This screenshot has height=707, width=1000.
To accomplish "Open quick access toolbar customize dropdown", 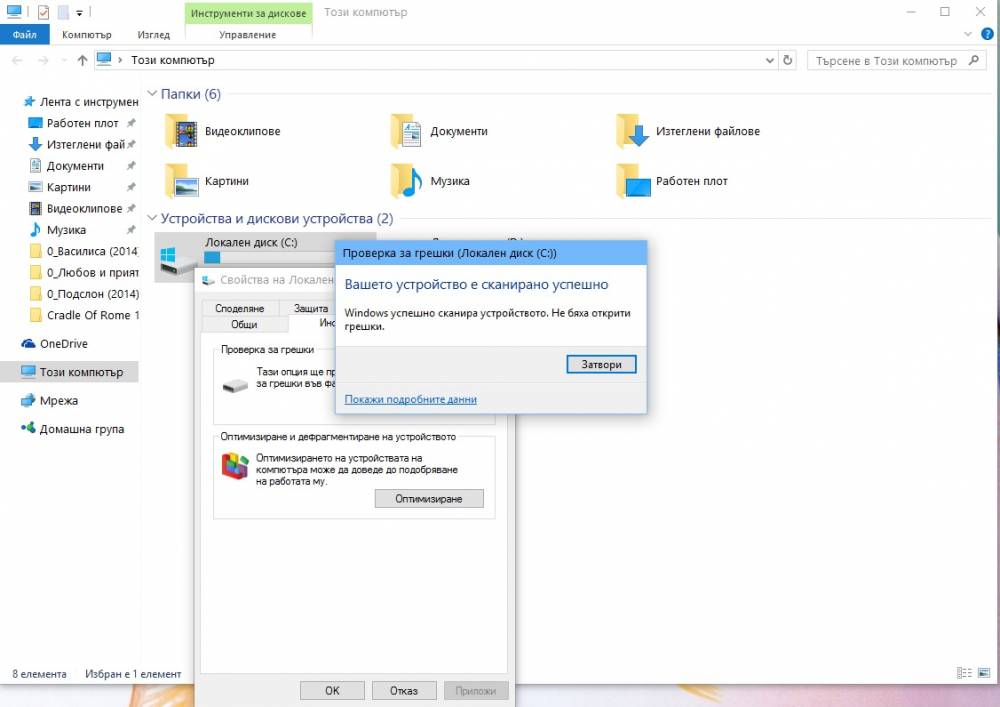I will tap(79, 13).
